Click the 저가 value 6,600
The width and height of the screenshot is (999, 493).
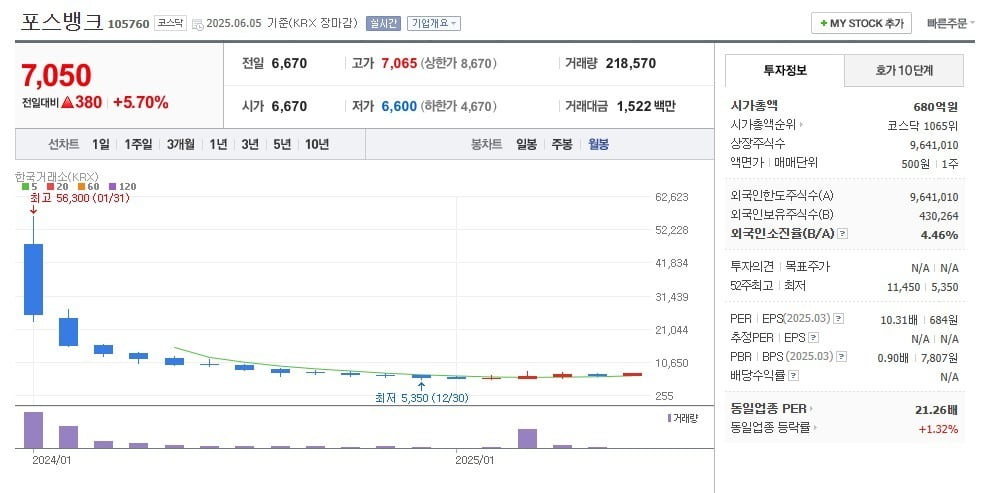click(399, 106)
